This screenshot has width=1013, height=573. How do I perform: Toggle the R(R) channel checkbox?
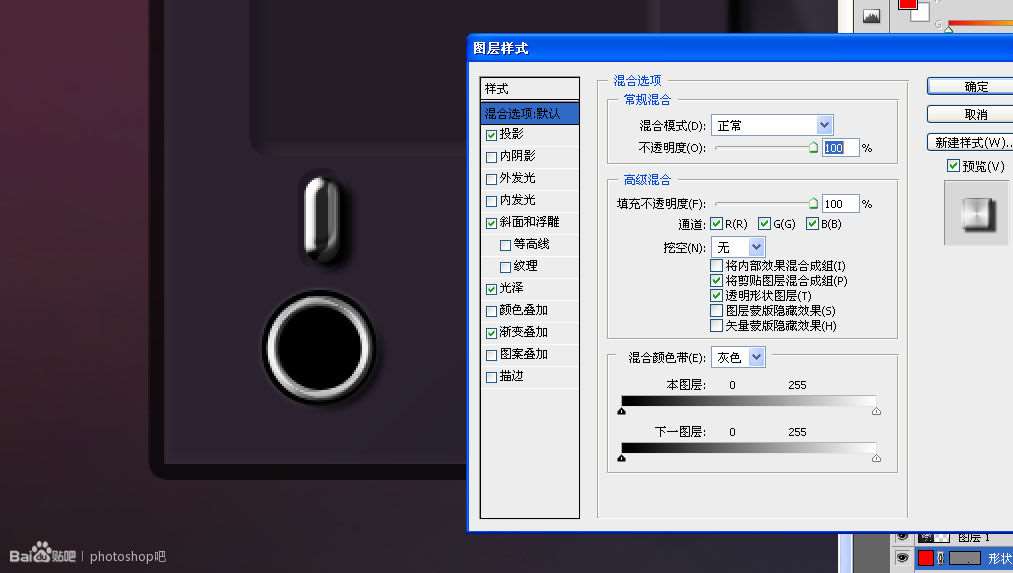pyautogui.click(x=716, y=224)
